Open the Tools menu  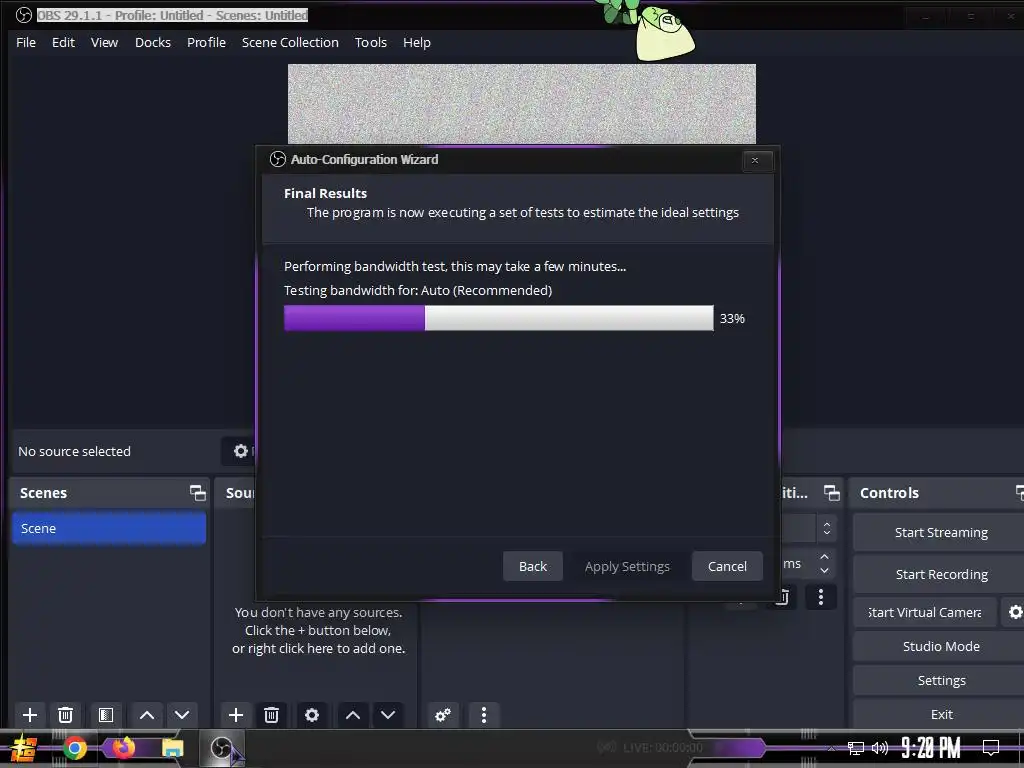coord(371,42)
